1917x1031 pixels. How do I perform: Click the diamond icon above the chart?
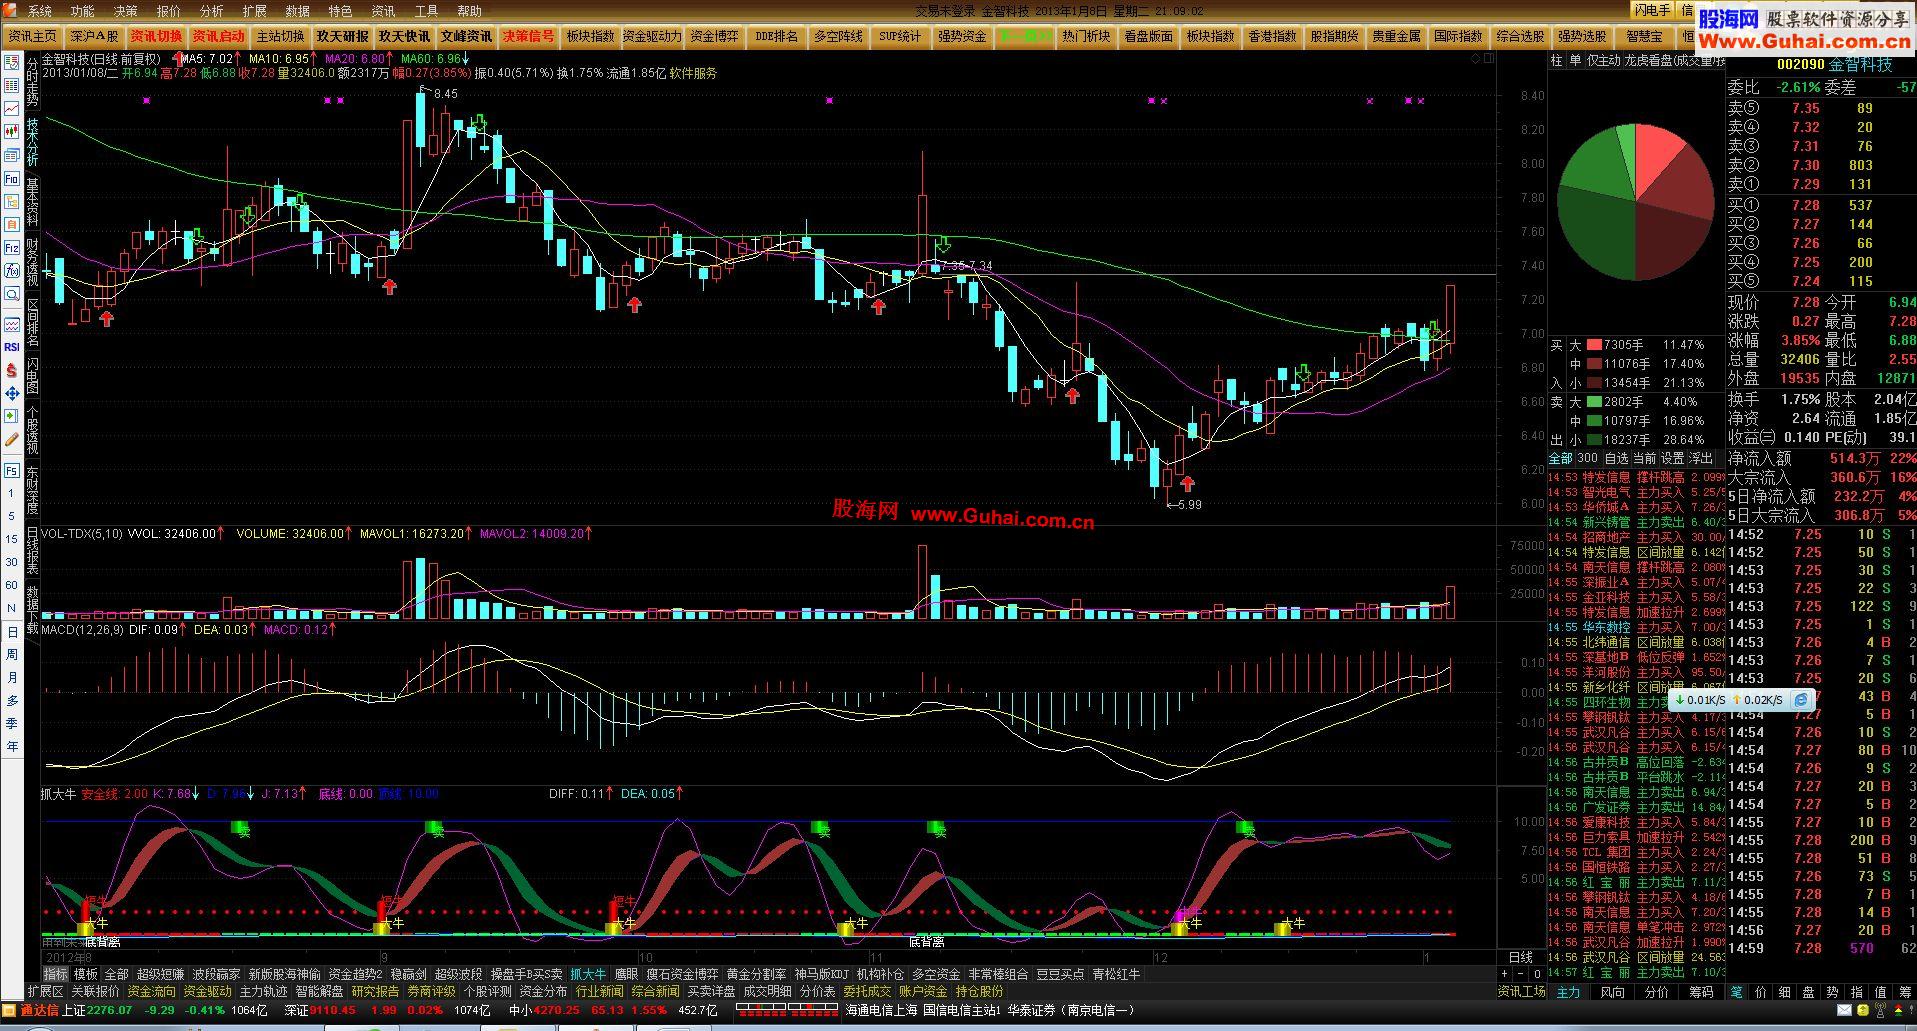[1475, 59]
